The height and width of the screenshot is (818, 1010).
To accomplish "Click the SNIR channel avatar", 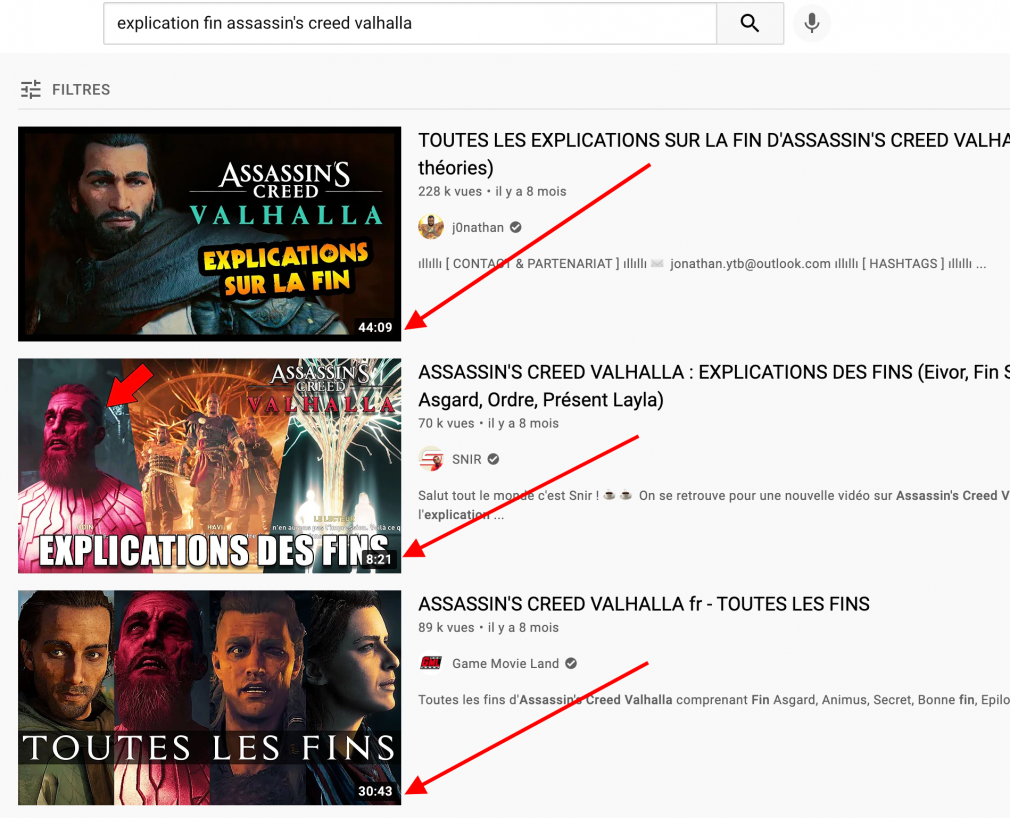I will pyautogui.click(x=431, y=459).
